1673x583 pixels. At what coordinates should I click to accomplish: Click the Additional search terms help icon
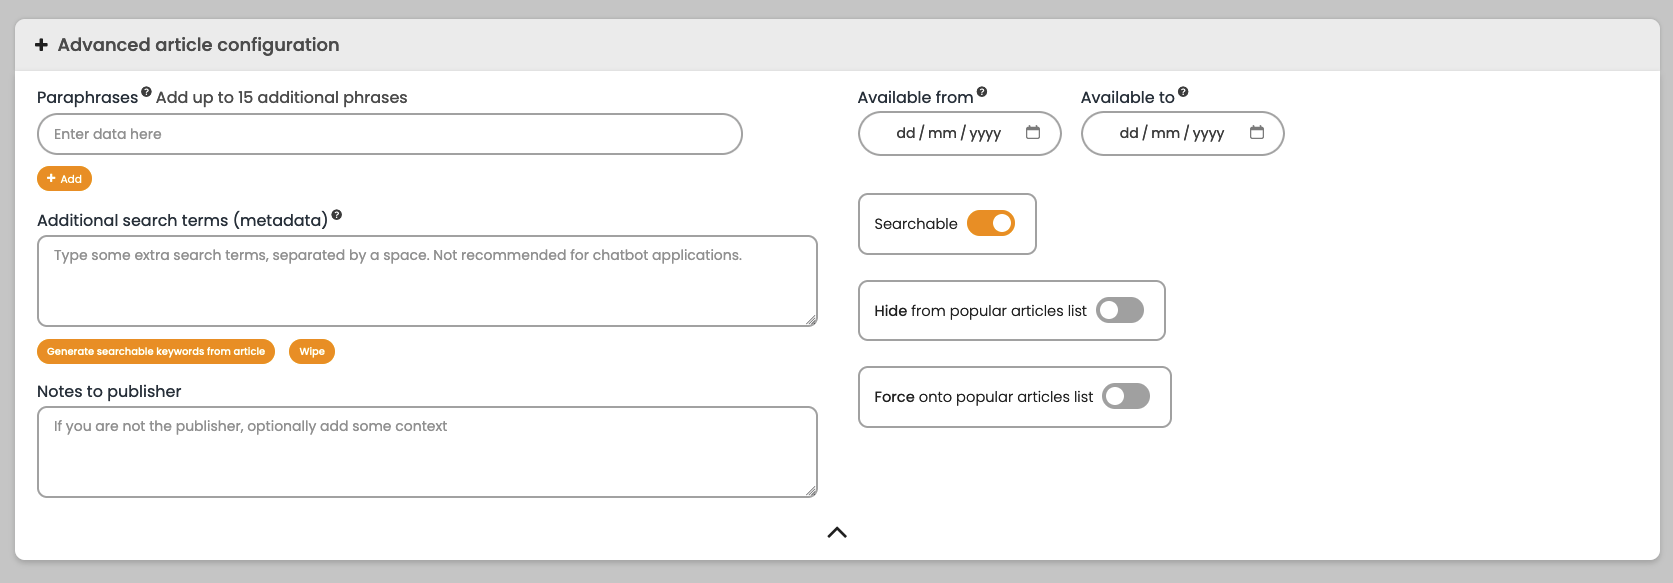point(337,215)
